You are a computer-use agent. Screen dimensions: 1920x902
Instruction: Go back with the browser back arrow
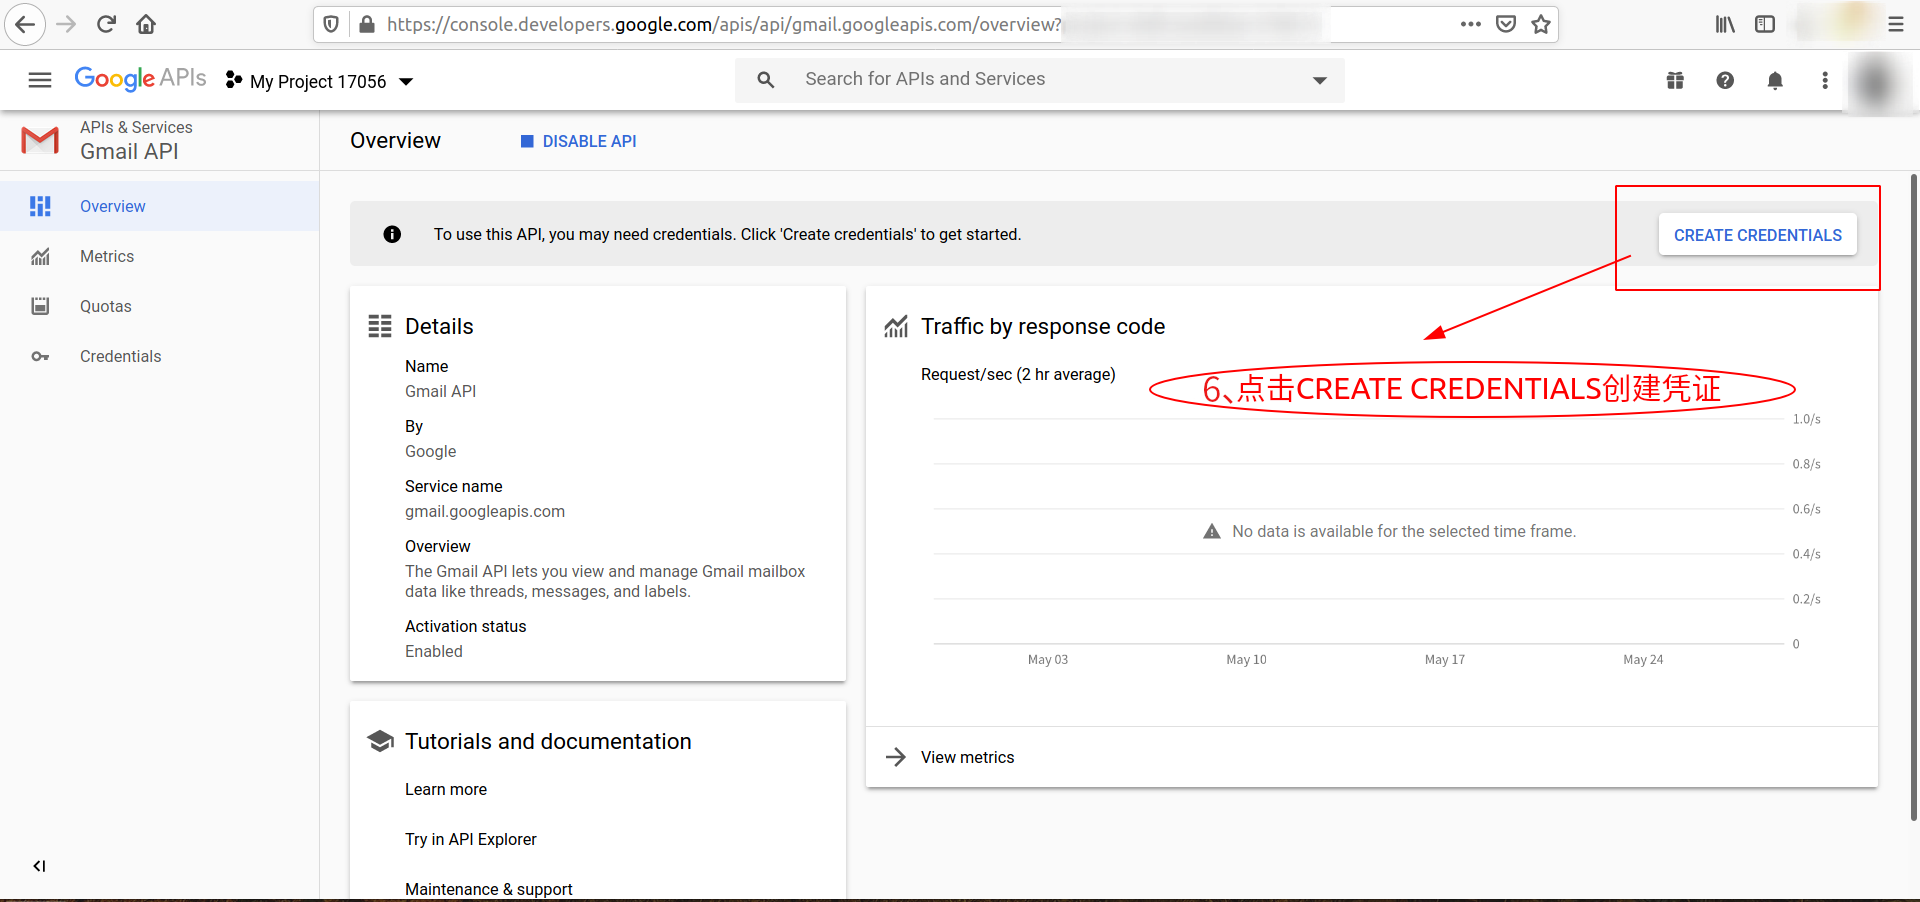(25, 24)
